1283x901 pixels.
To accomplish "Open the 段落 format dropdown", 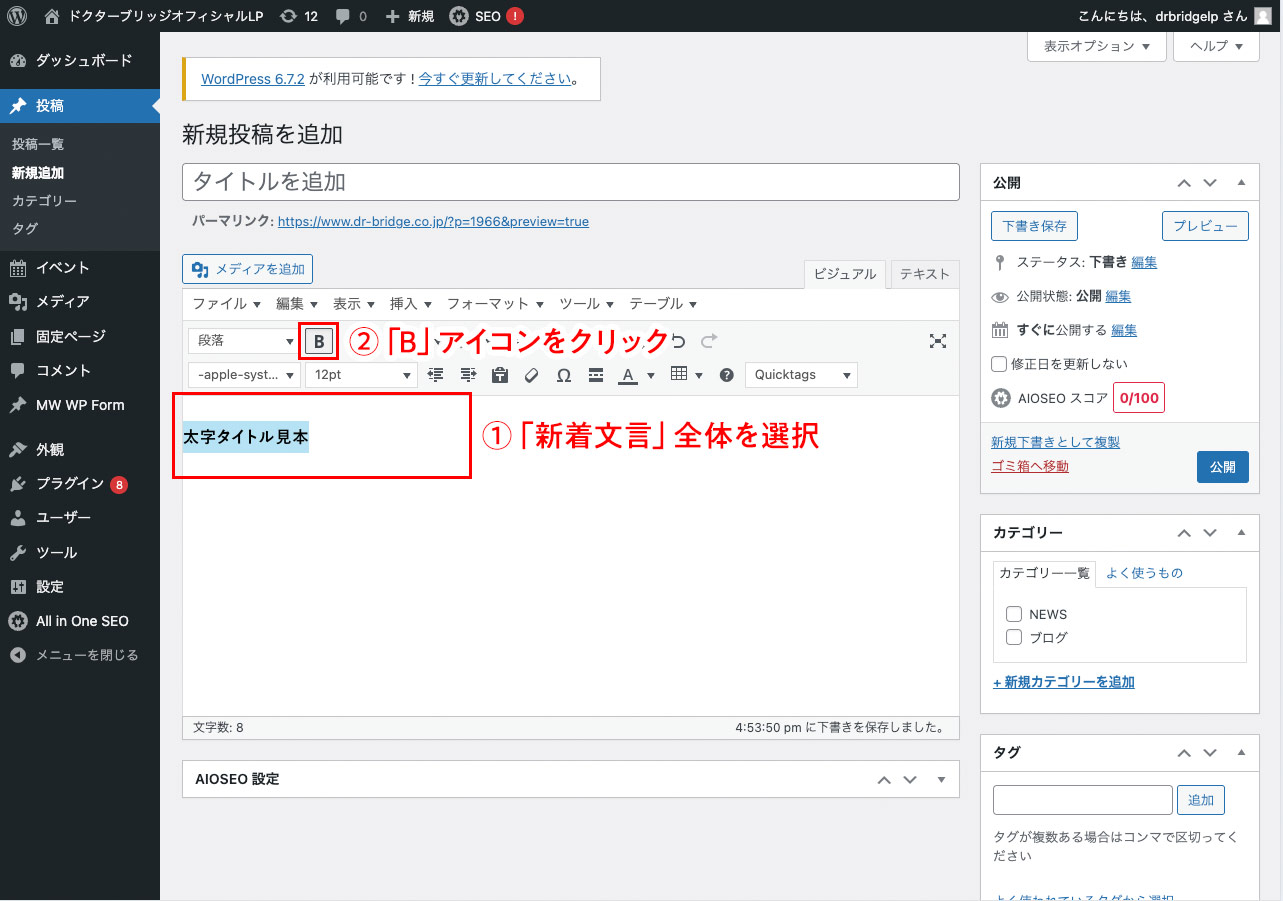I will pyautogui.click(x=243, y=341).
